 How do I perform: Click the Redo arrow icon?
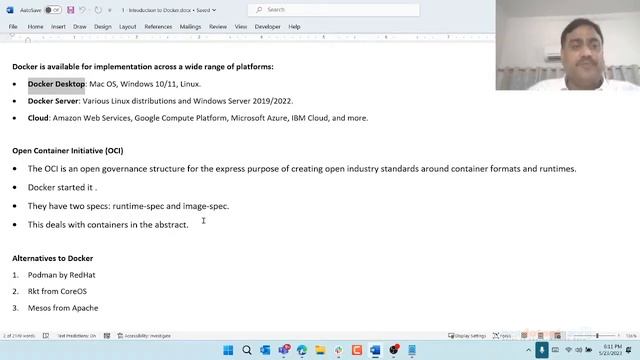pos(98,10)
